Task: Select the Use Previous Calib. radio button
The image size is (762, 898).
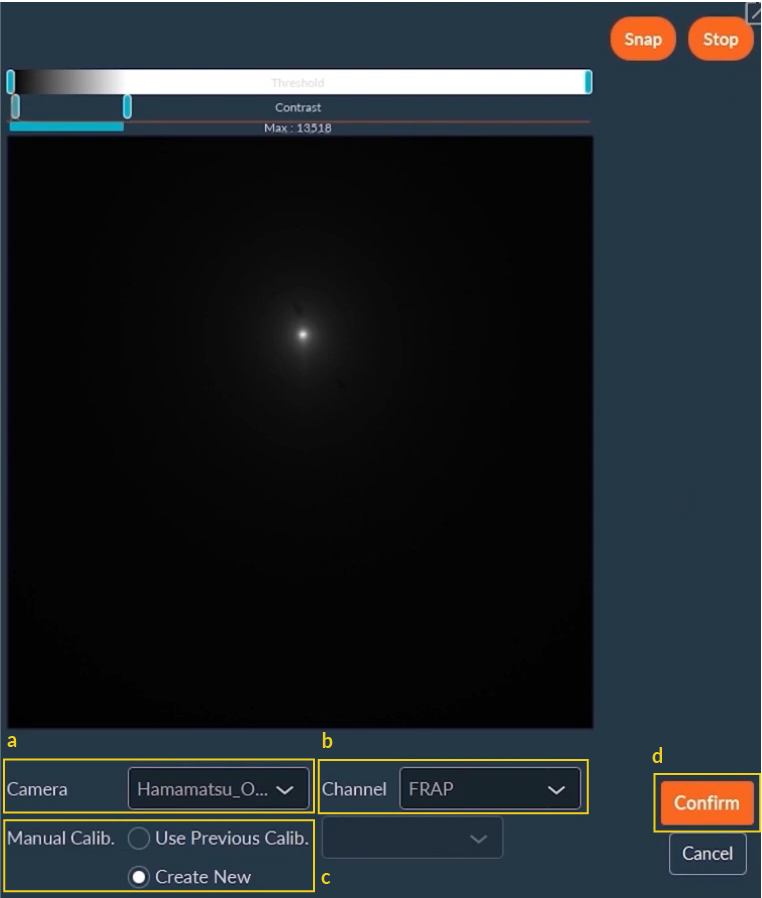Action: [140, 838]
